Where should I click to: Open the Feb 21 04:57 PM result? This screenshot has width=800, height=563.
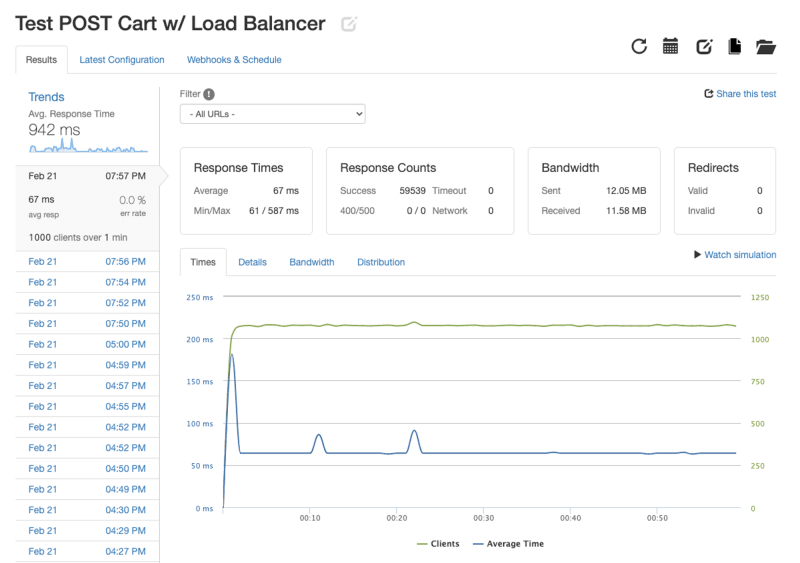pyautogui.click(x=87, y=386)
